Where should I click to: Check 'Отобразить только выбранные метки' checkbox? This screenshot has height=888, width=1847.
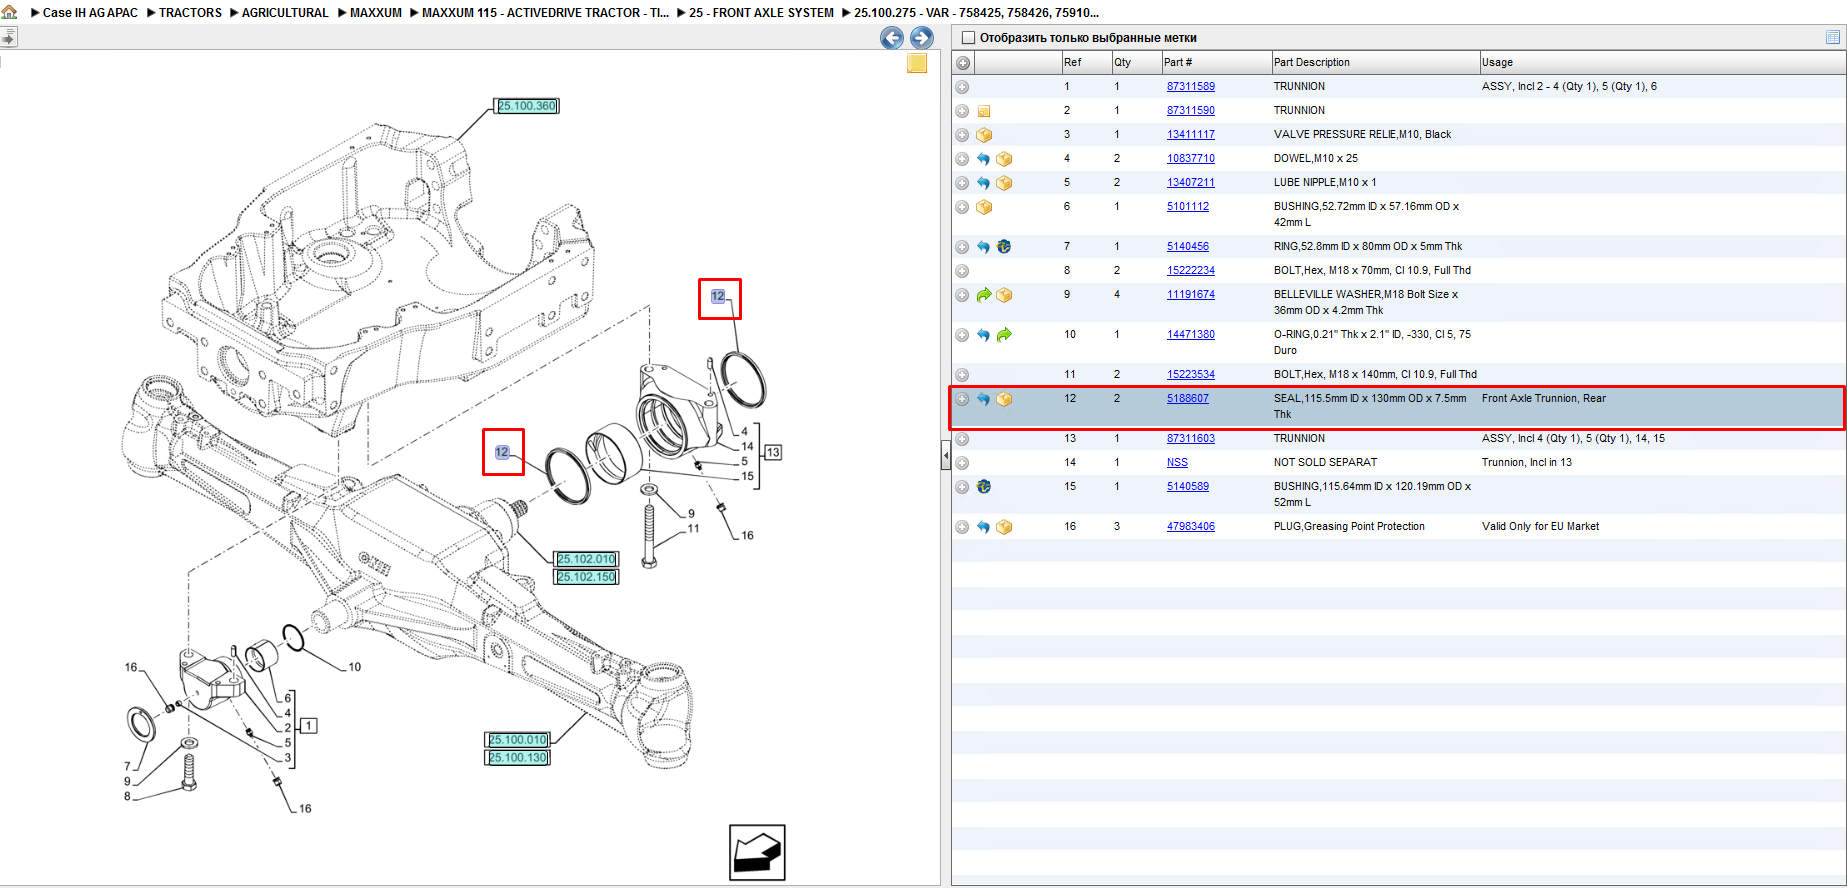968,38
